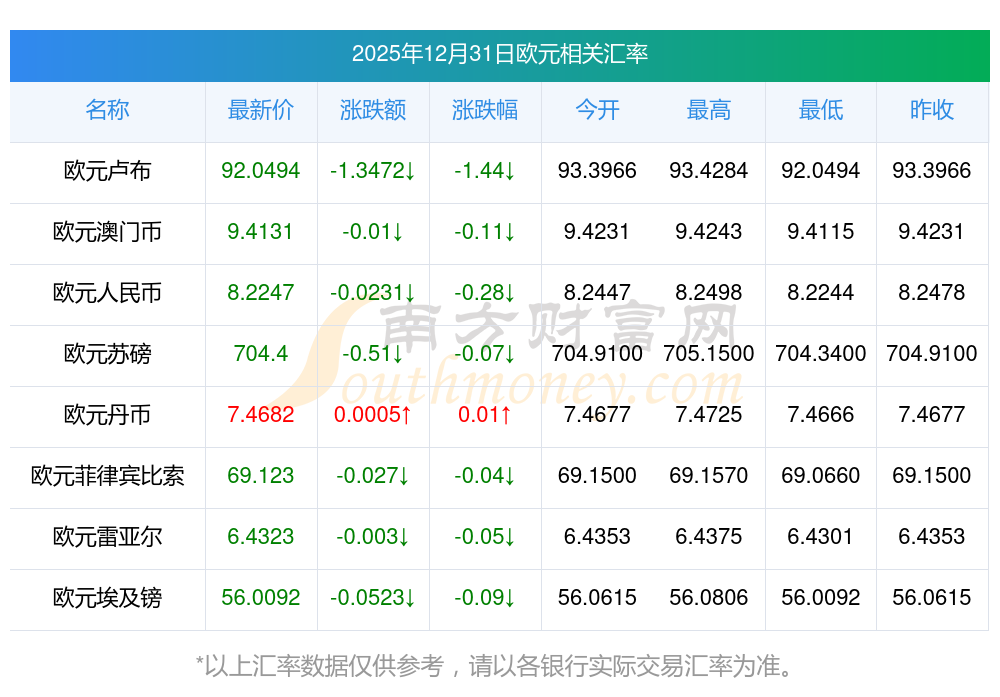This screenshot has height=697, width=1000.
Task: Click the 欧元丹币 row name
Action: tap(107, 415)
